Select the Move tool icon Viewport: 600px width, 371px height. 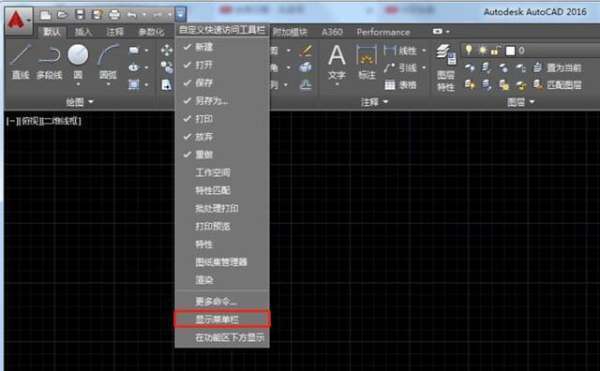tap(166, 50)
